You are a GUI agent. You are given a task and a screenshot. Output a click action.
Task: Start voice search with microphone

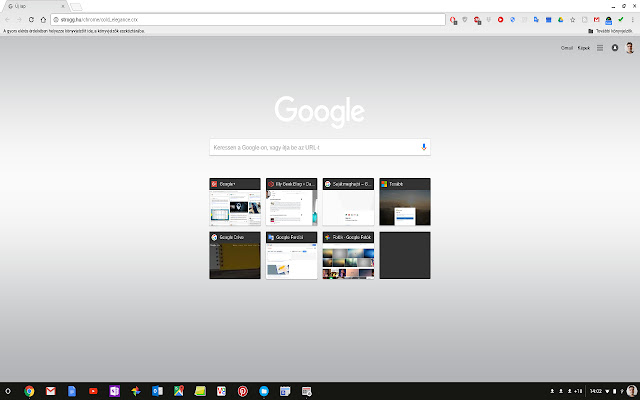pyautogui.click(x=424, y=147)
